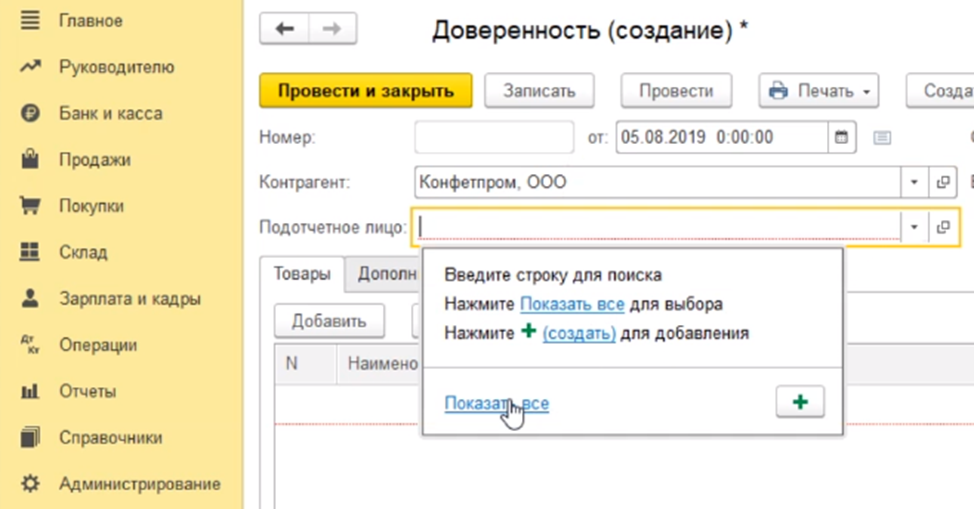The width and height of the screenshot is (974, 509).
Task: Open the Печать dropdown menu
Action: (x=818, y=91)
